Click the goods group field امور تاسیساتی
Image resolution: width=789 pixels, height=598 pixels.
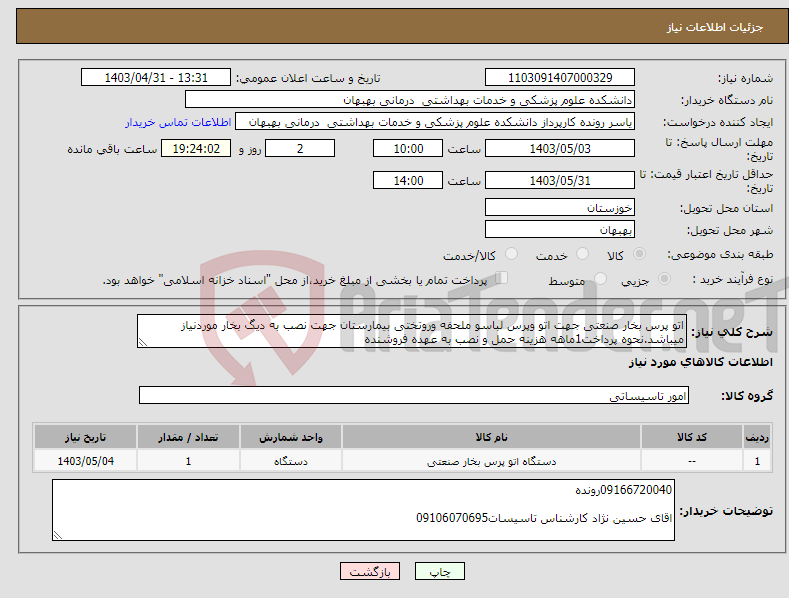coord(414,396)
